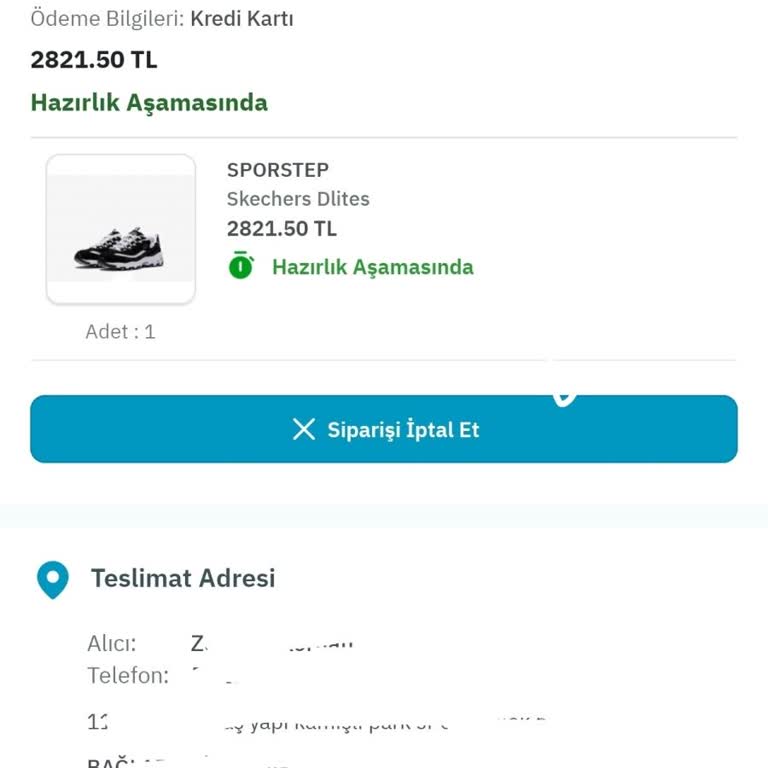Click the X icon on cancel button
Screen dimensions: 768x768
click(303, 430)
